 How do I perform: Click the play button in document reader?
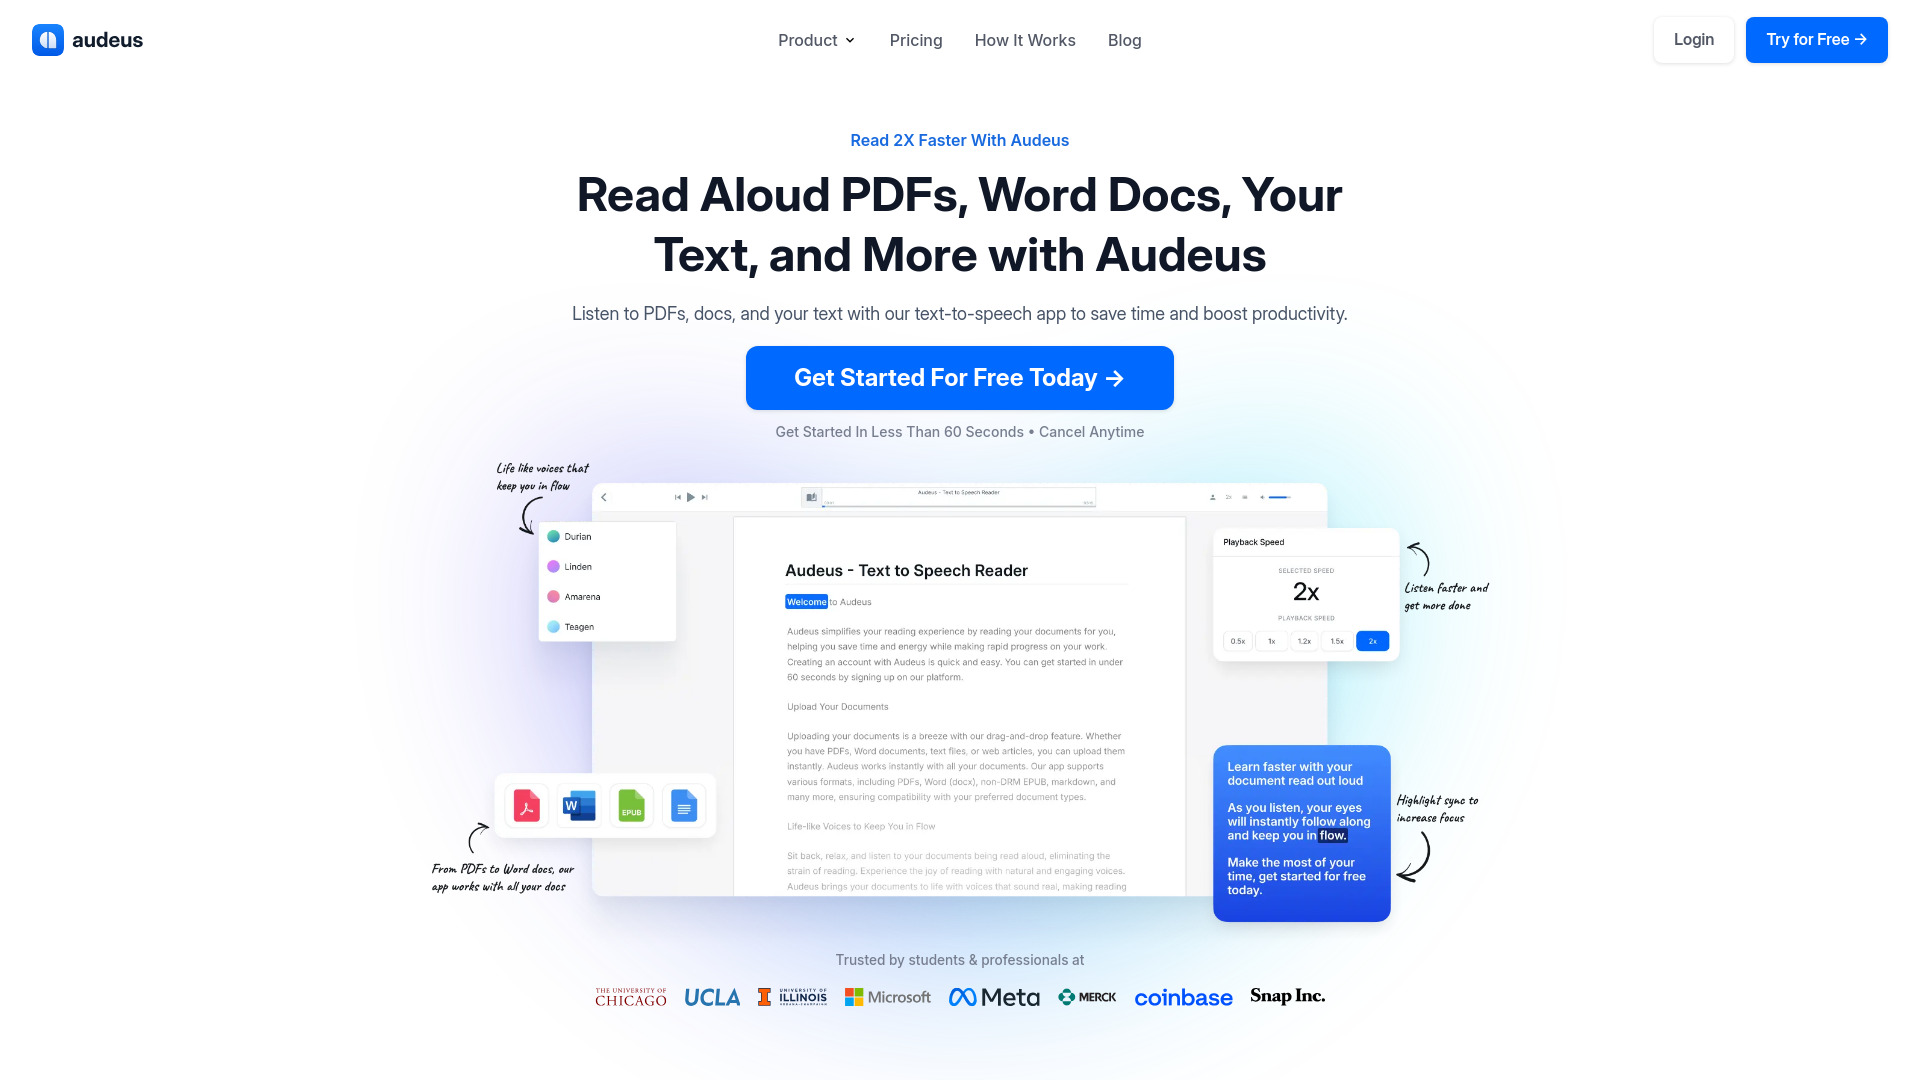click(x=690, y=497)
